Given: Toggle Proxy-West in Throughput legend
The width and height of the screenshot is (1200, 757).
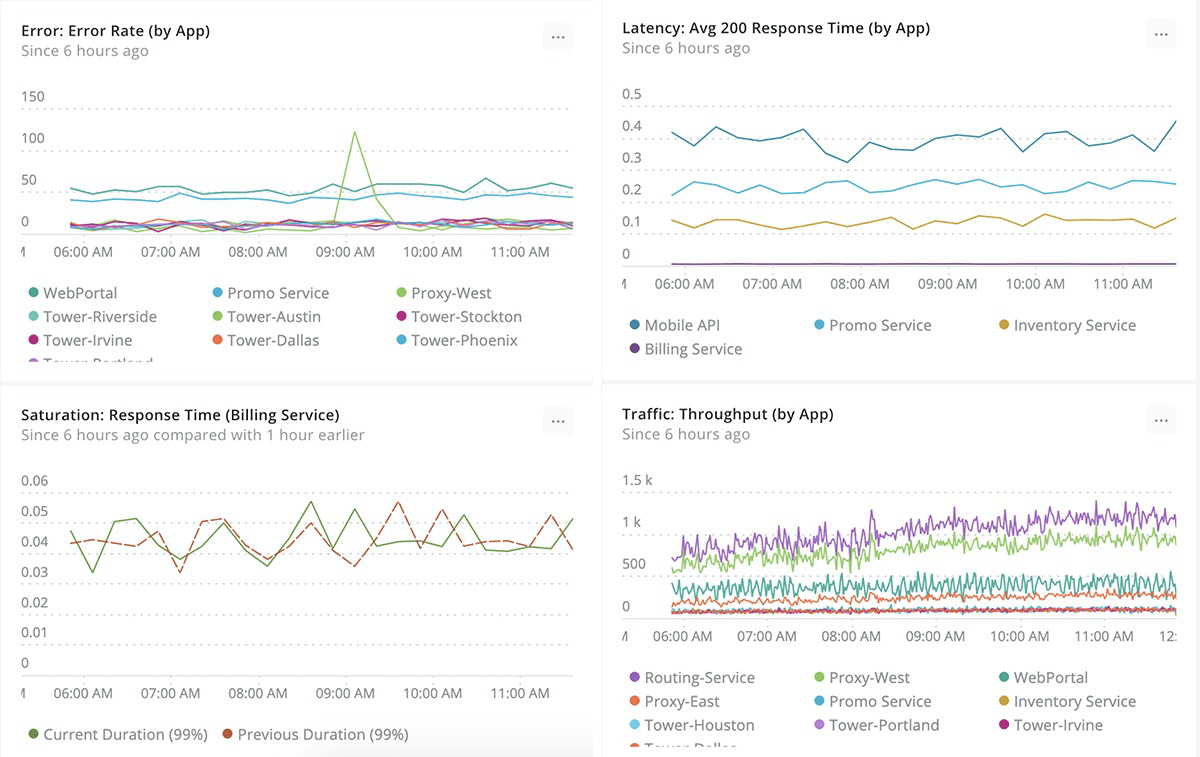Looking at the screenshot, I should tap(862, 677).
